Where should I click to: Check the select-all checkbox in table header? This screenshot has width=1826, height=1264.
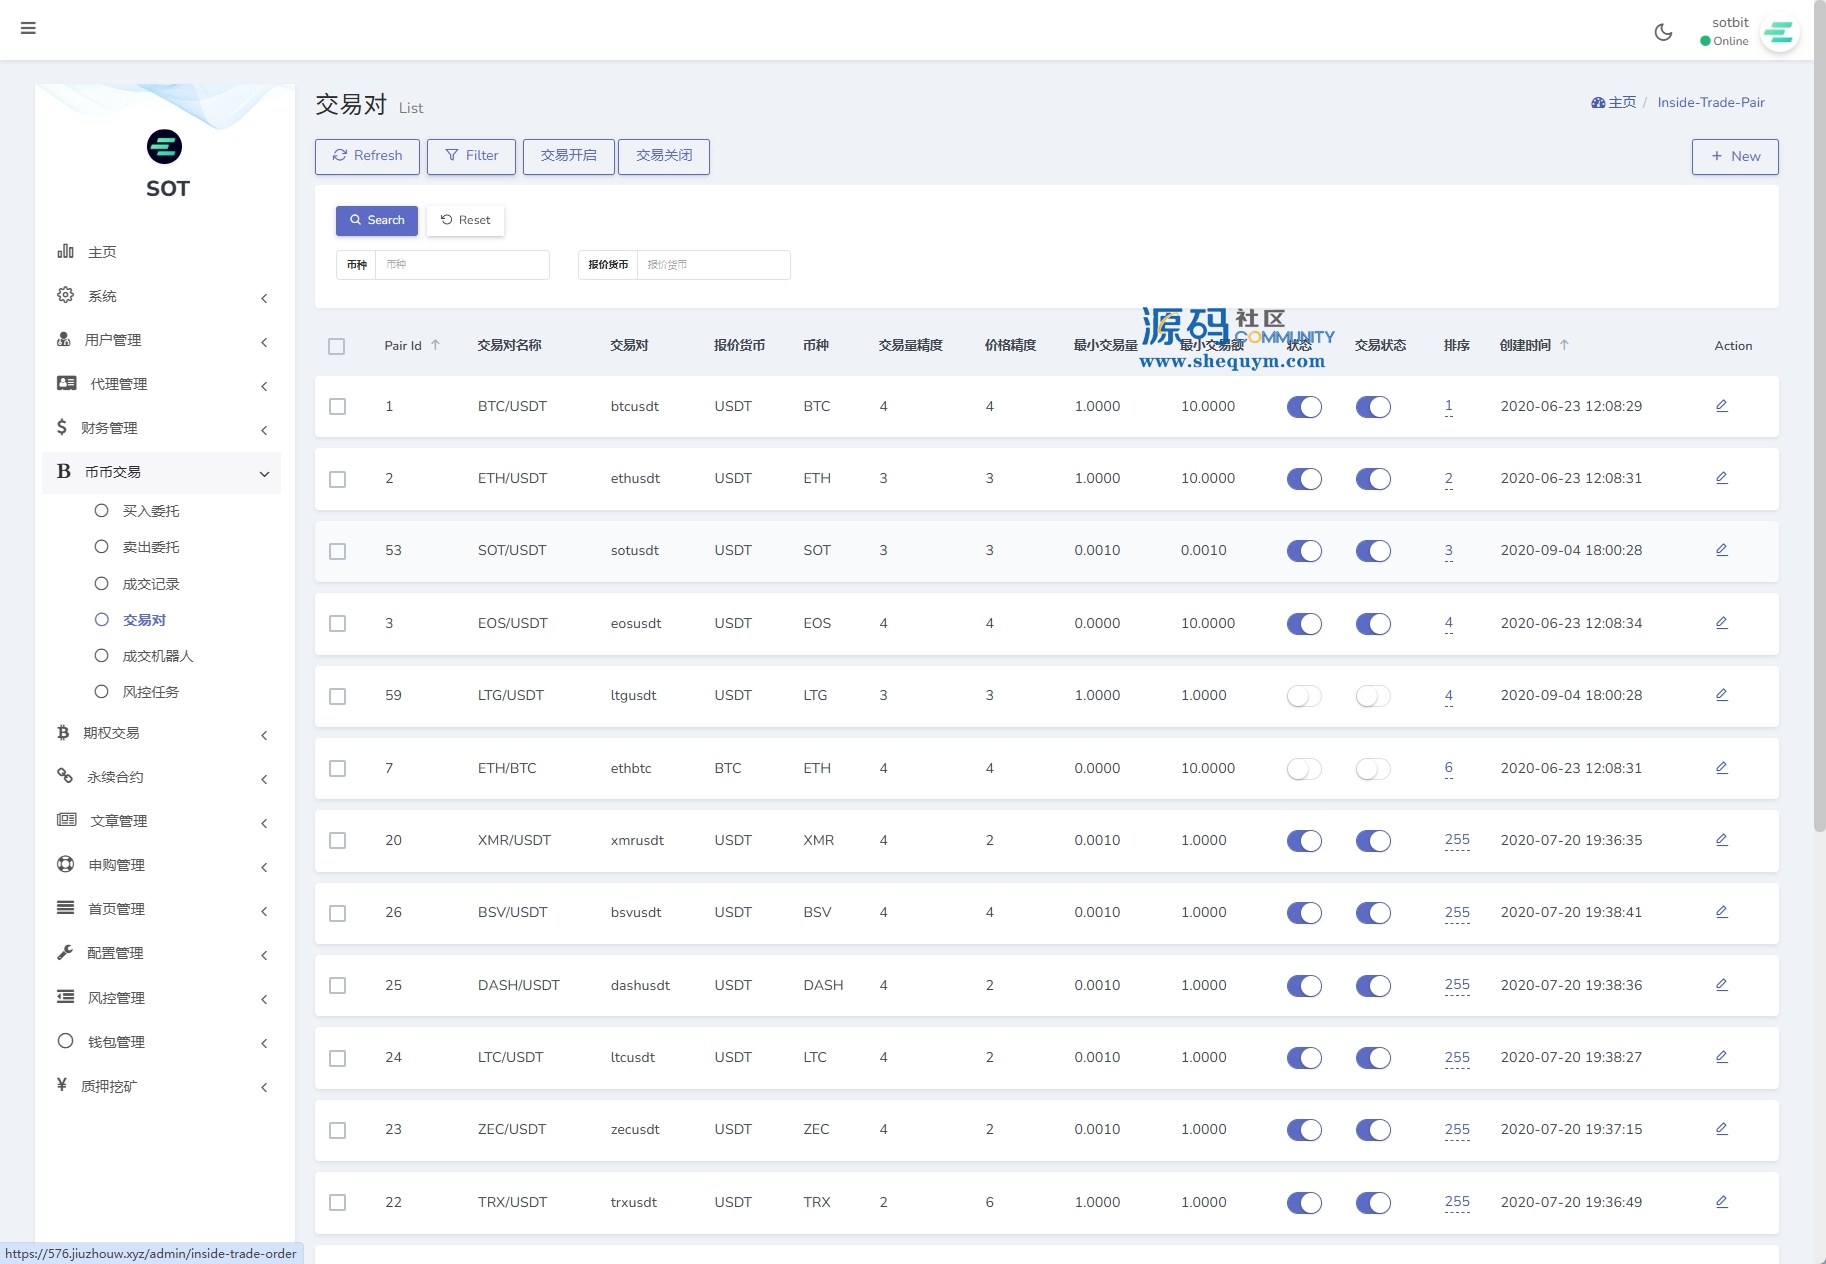(337, 346)
